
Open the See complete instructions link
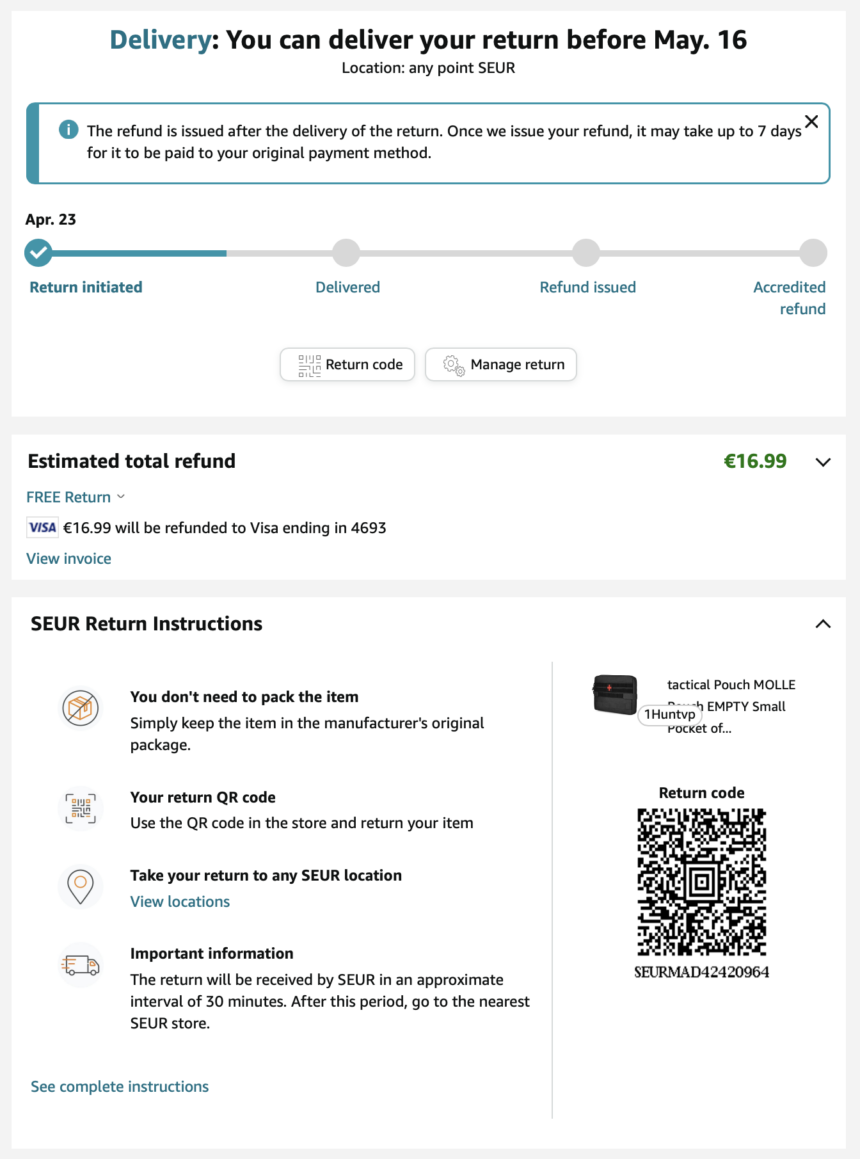point(120,1086)
